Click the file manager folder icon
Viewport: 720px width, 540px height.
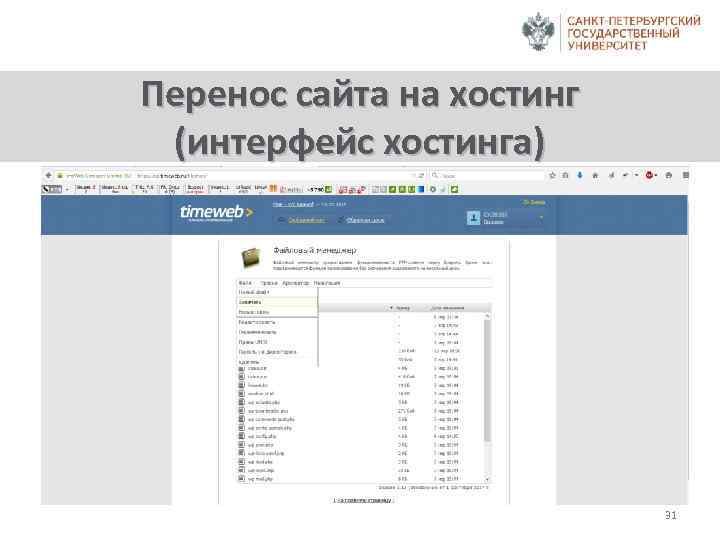pyautogui.click(x=251, y=258)
